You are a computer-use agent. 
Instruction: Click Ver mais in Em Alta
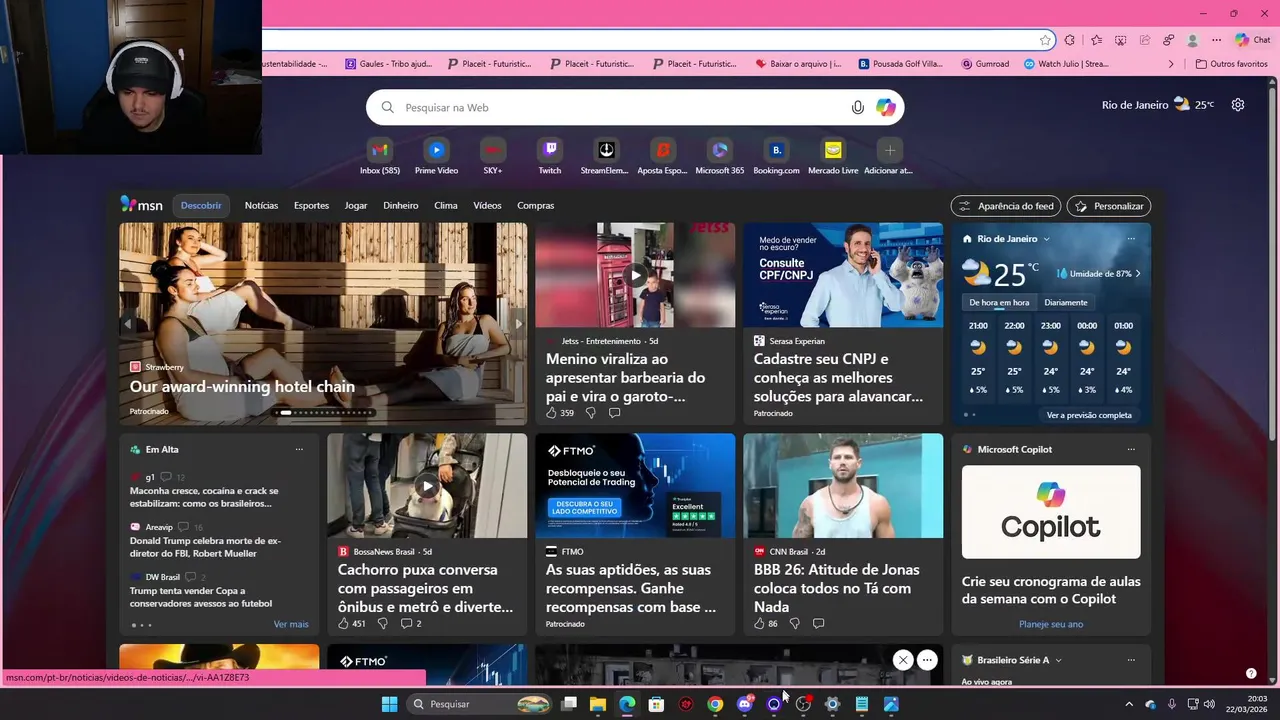point(291,624)
